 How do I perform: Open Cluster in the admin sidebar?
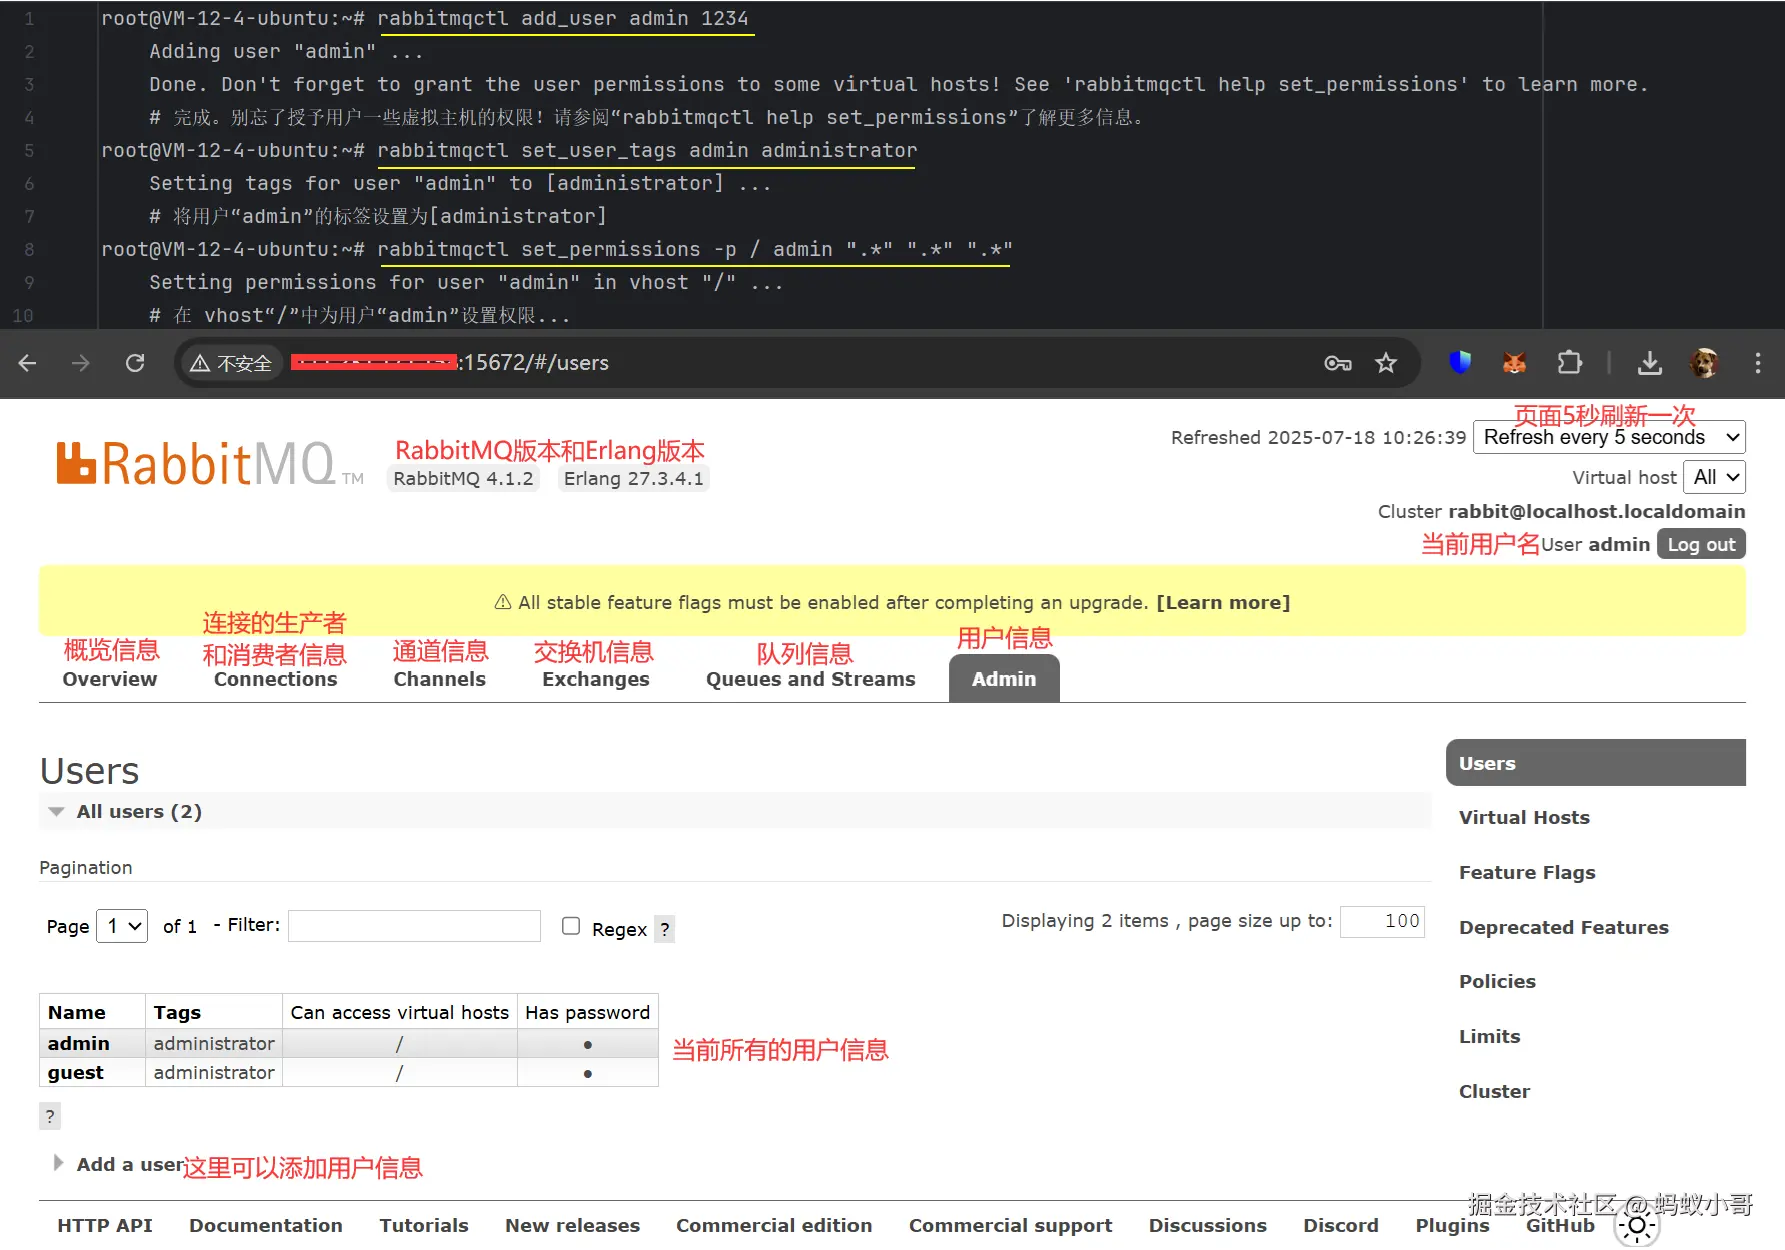1494,1091
